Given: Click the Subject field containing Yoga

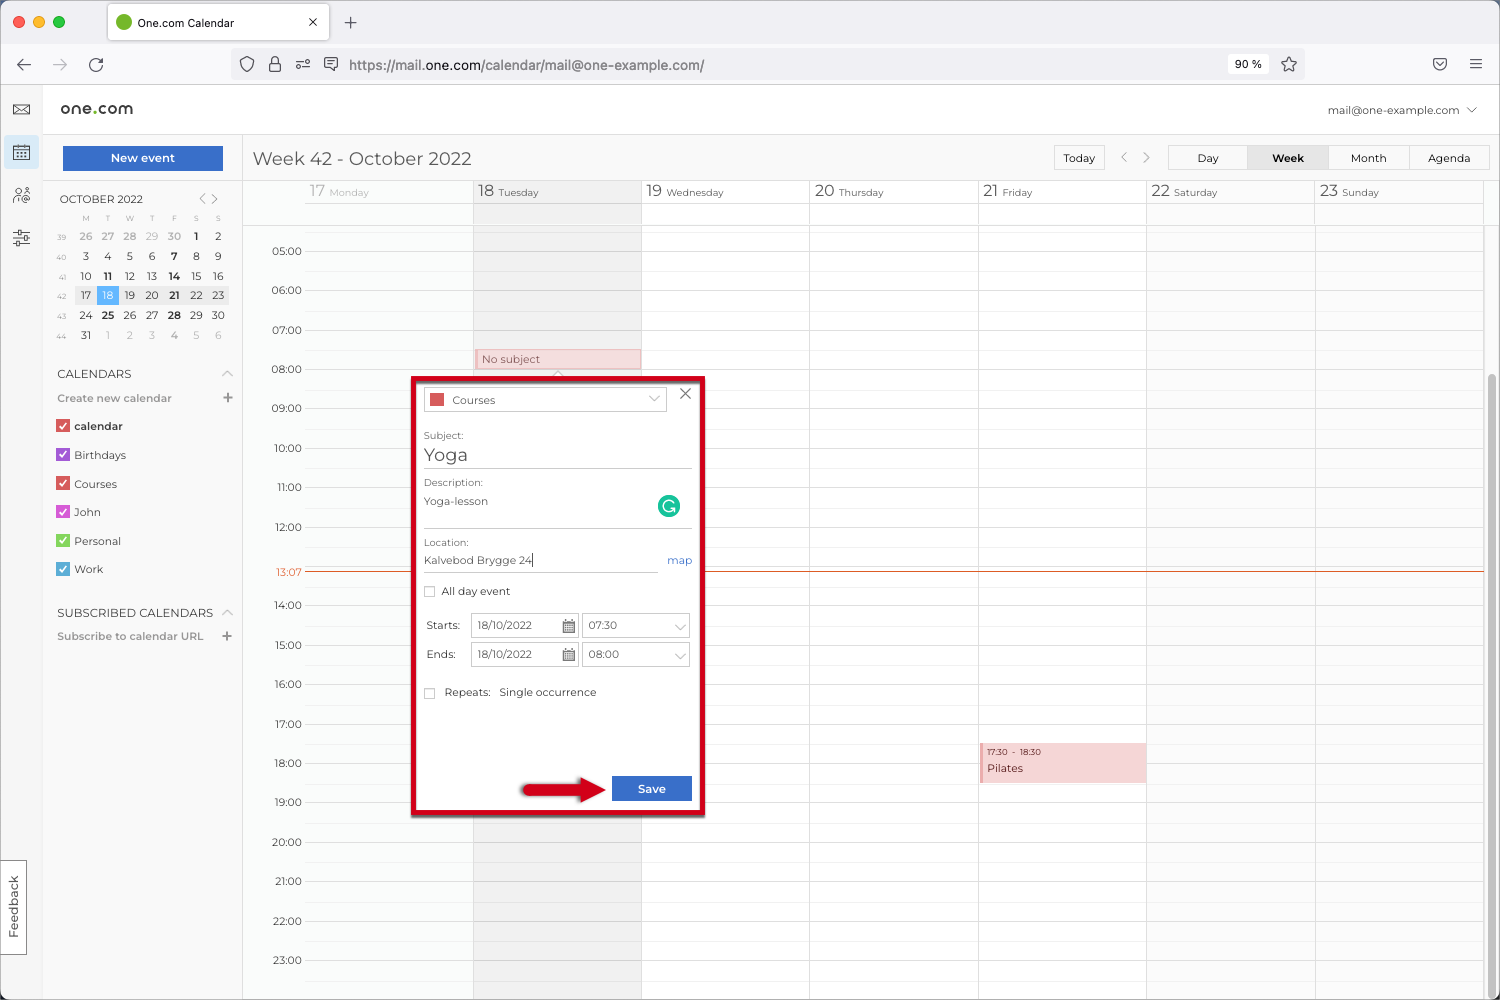Looking at the screenshot, I should point(558,455).
